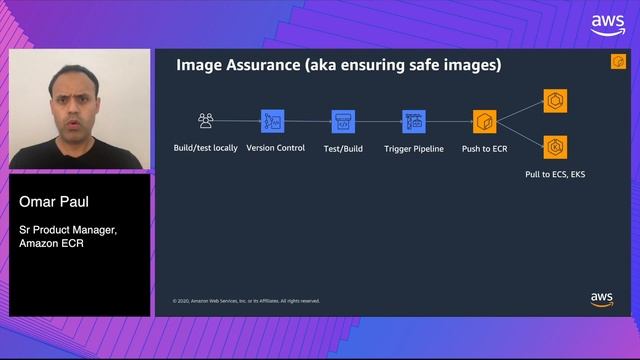This screenshot has width=640, height=360.
Task: Click the 'Test/Build' label
Action: coord(343,149)
